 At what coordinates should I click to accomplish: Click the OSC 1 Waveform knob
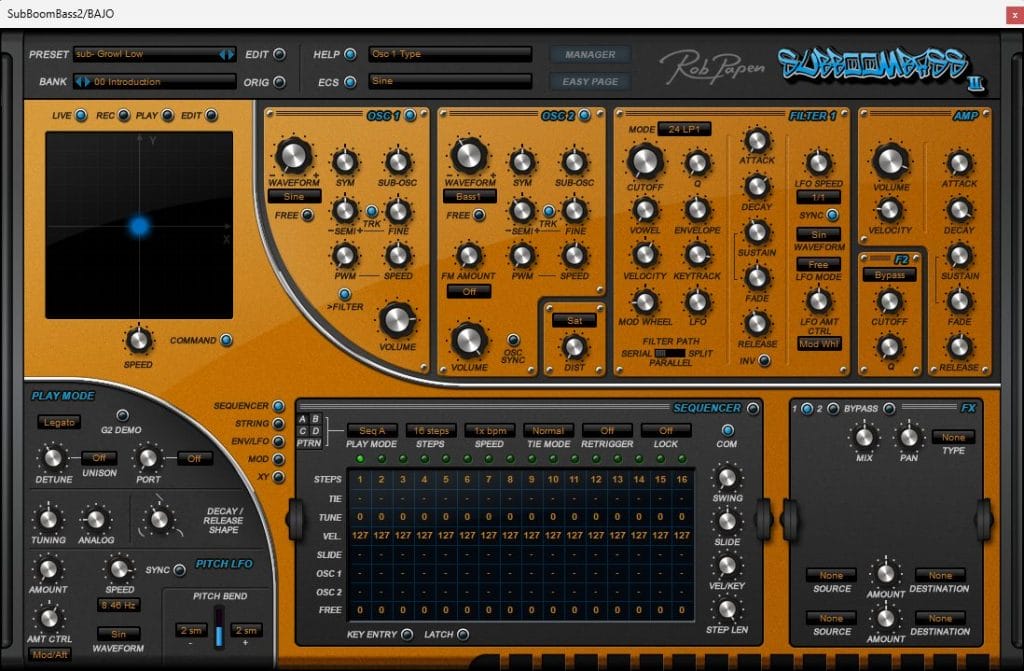292,155
